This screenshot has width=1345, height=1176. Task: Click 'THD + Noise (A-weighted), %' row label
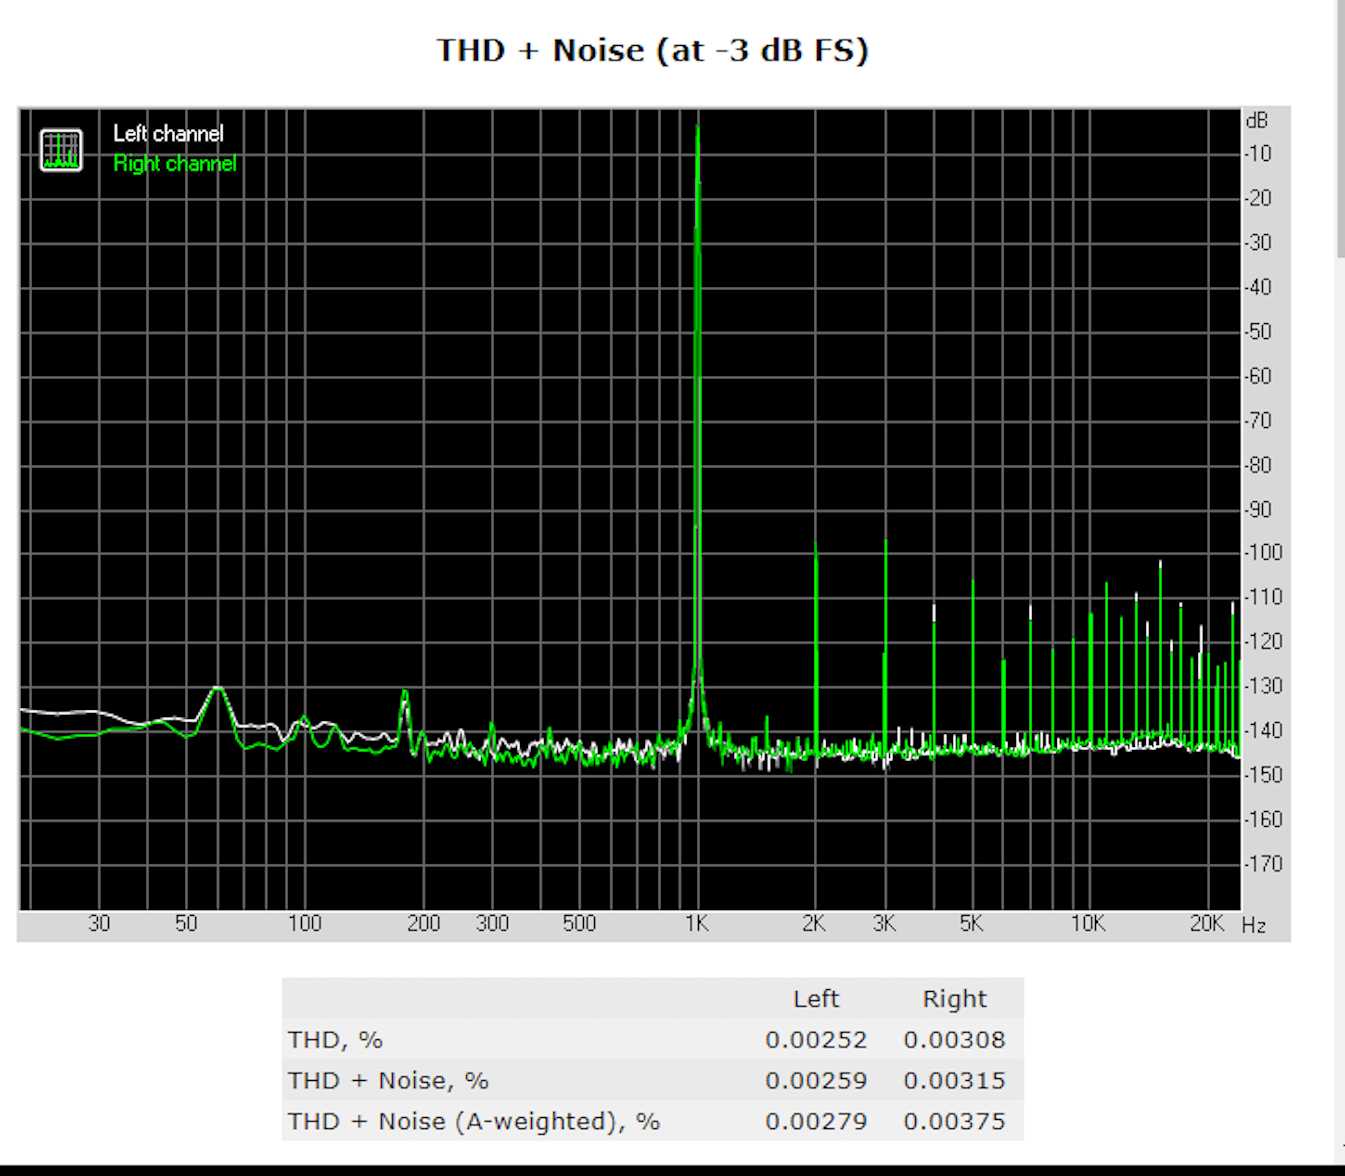474,1121
